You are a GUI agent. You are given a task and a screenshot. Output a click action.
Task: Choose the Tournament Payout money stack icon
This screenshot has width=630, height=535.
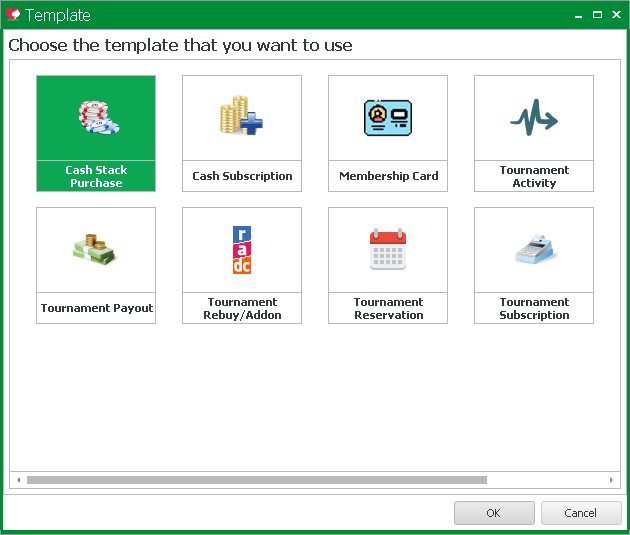tap(94, 249)
